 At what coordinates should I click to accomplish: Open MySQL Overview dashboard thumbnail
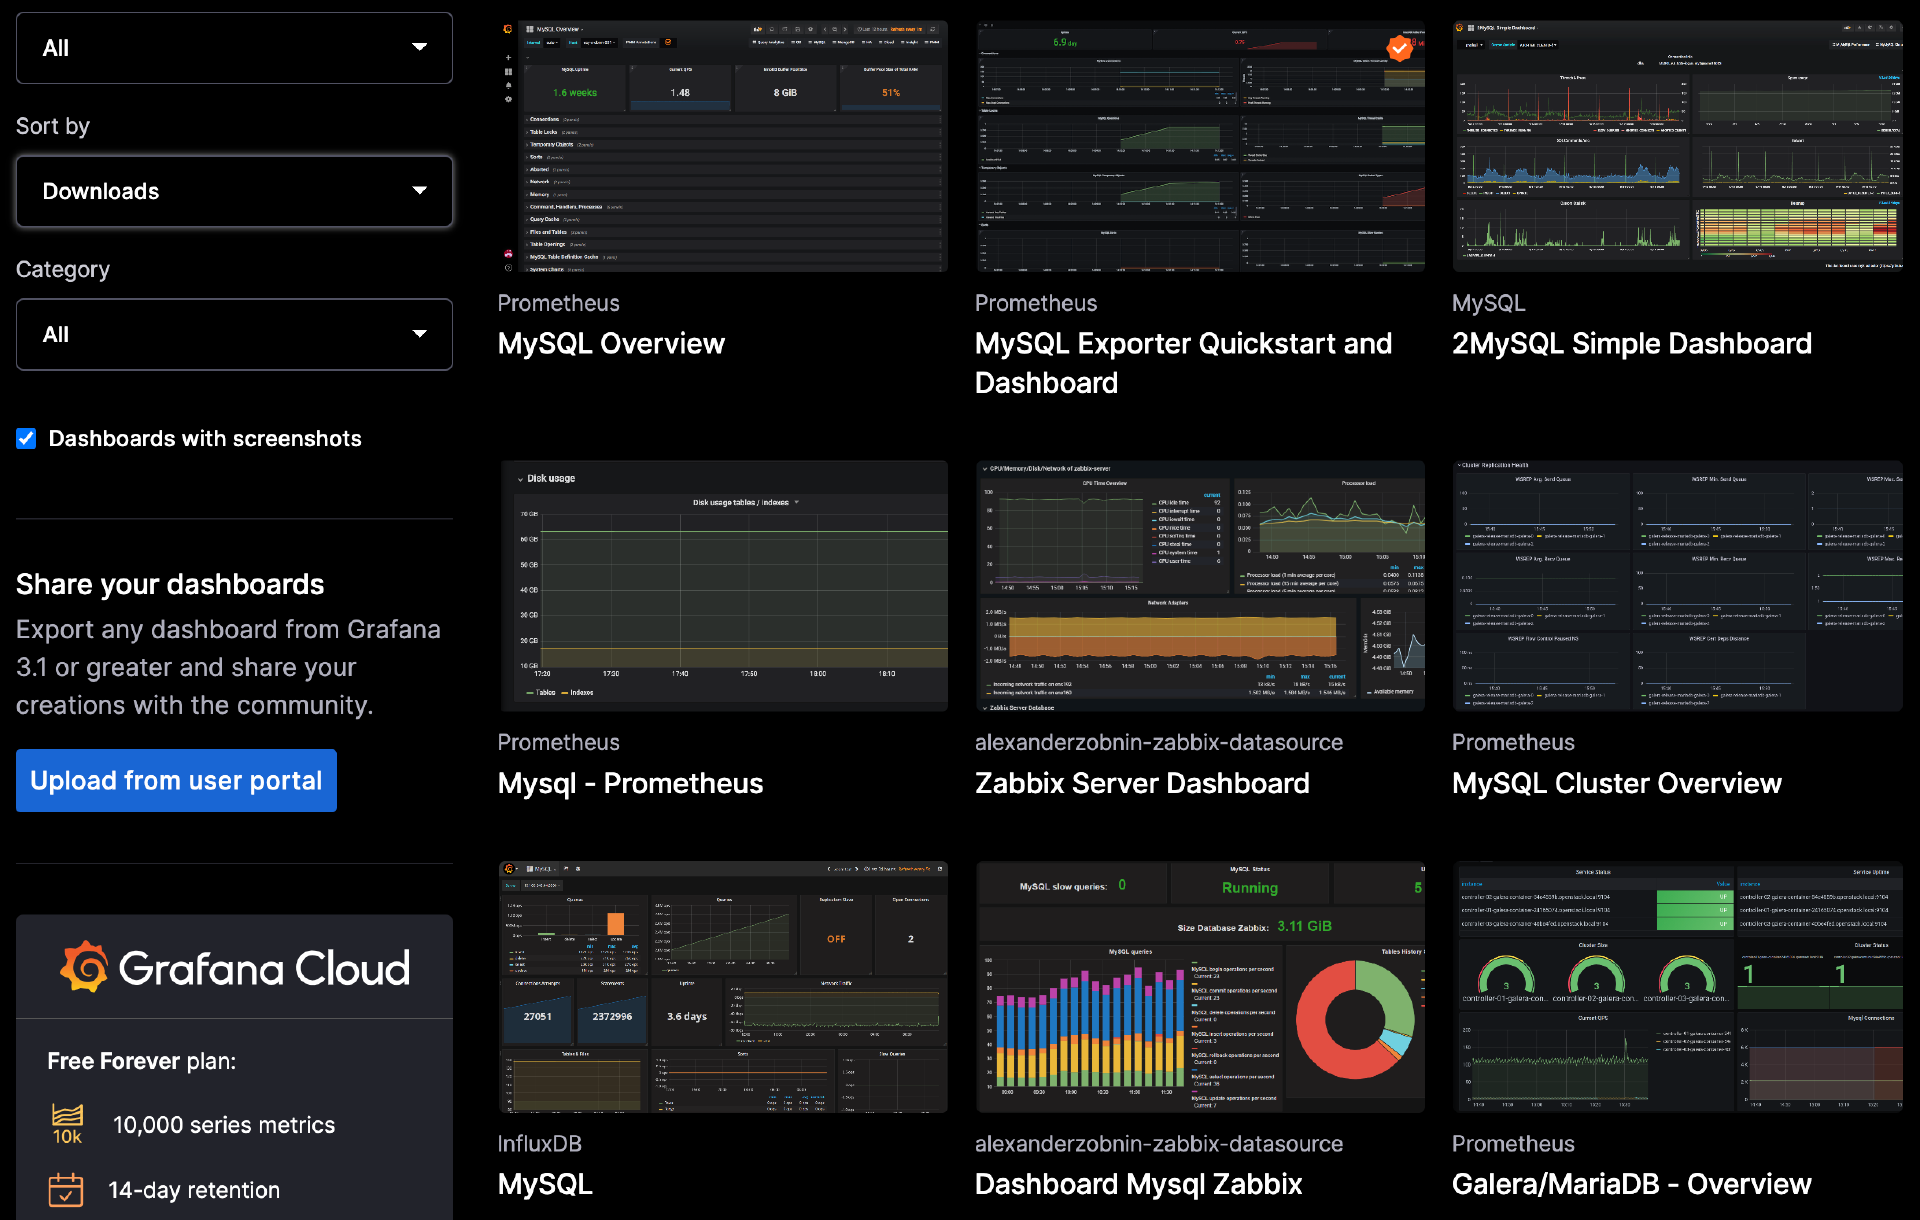[723, 146]
